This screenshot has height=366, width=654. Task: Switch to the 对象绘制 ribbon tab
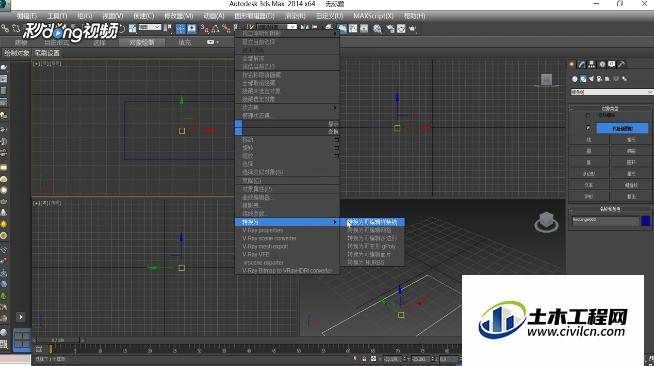click(142, 42)
